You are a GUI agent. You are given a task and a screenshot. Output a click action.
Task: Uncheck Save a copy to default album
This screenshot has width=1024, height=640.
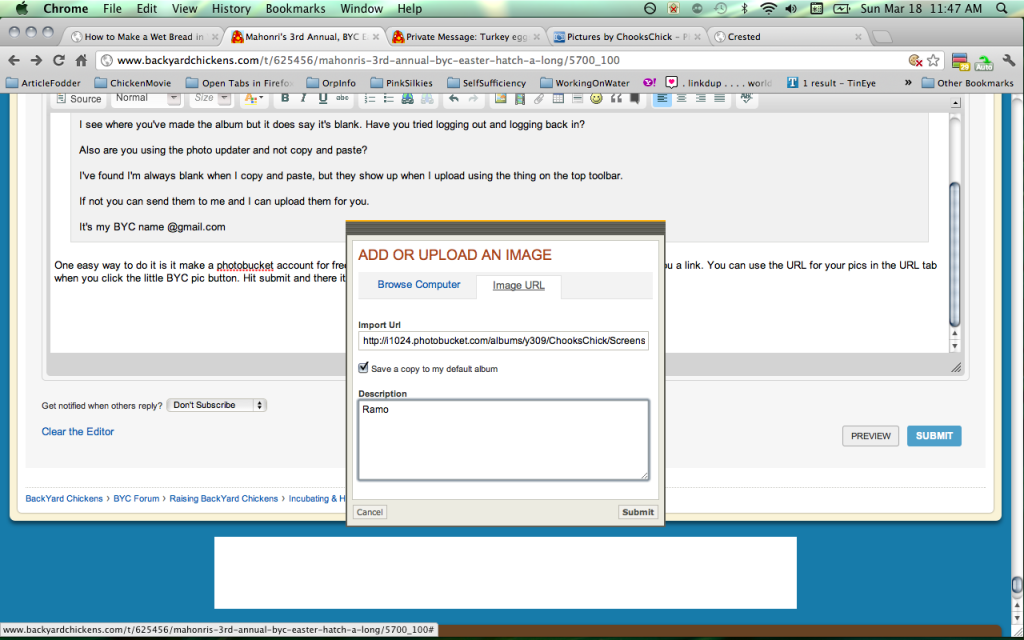[364, 369]
